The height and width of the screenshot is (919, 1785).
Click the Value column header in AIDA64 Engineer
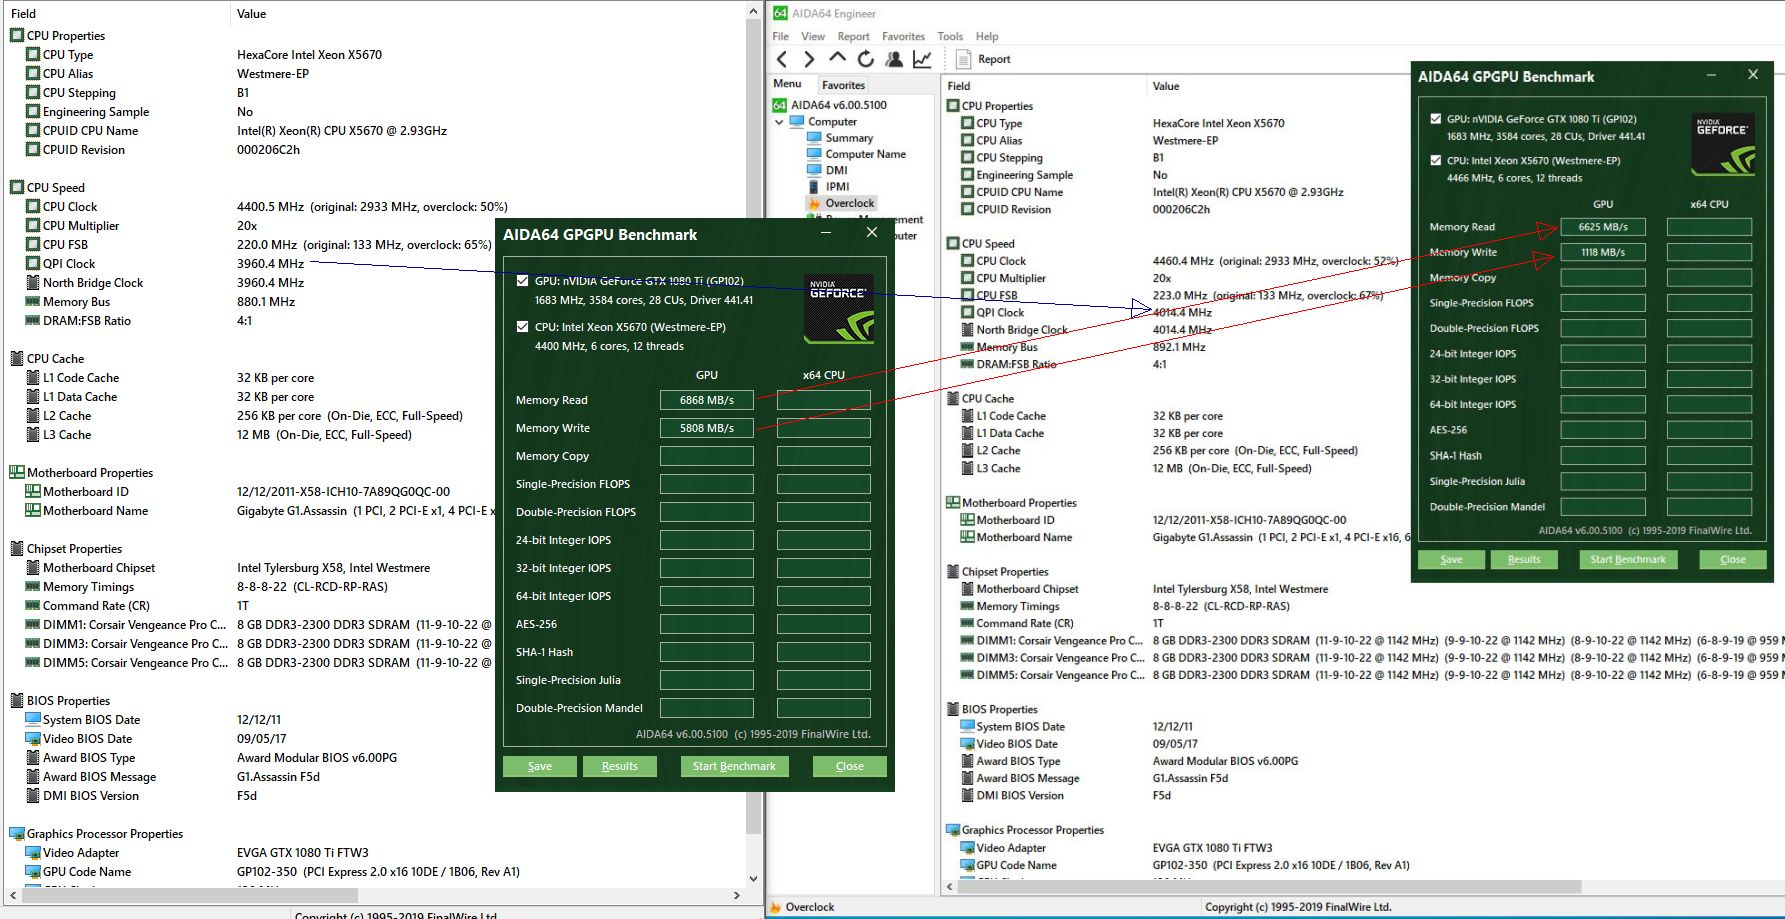click(1166, 86)
